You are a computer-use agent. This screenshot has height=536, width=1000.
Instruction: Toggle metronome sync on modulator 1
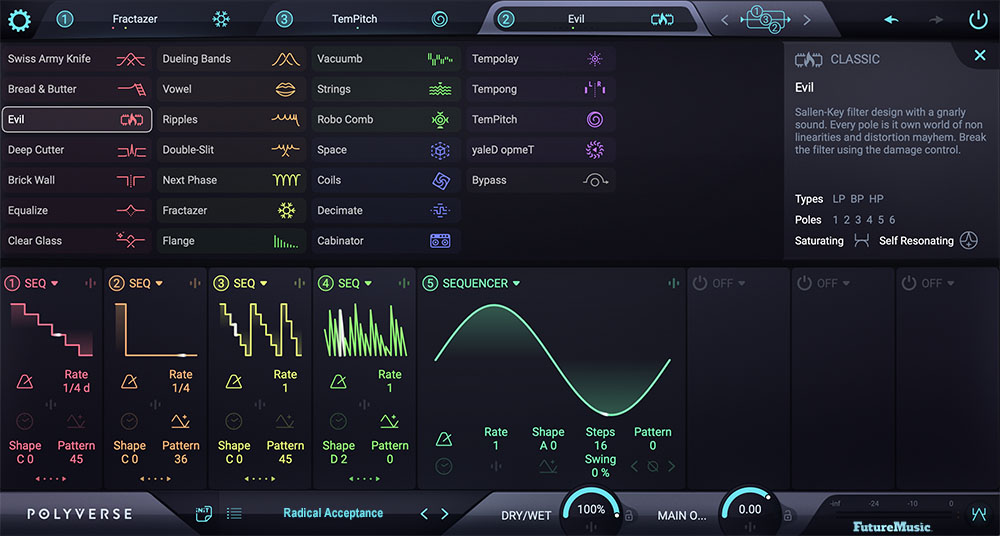coord(25,382)
